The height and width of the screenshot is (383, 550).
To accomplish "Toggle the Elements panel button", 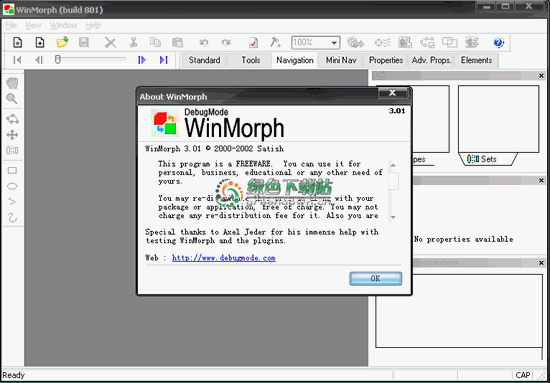I will coord(476,60).
